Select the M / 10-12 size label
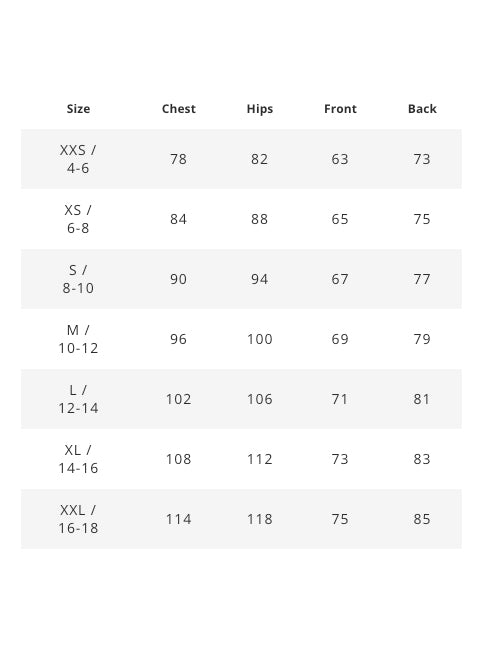The image size is (486, 648). (x=78, y=339)
